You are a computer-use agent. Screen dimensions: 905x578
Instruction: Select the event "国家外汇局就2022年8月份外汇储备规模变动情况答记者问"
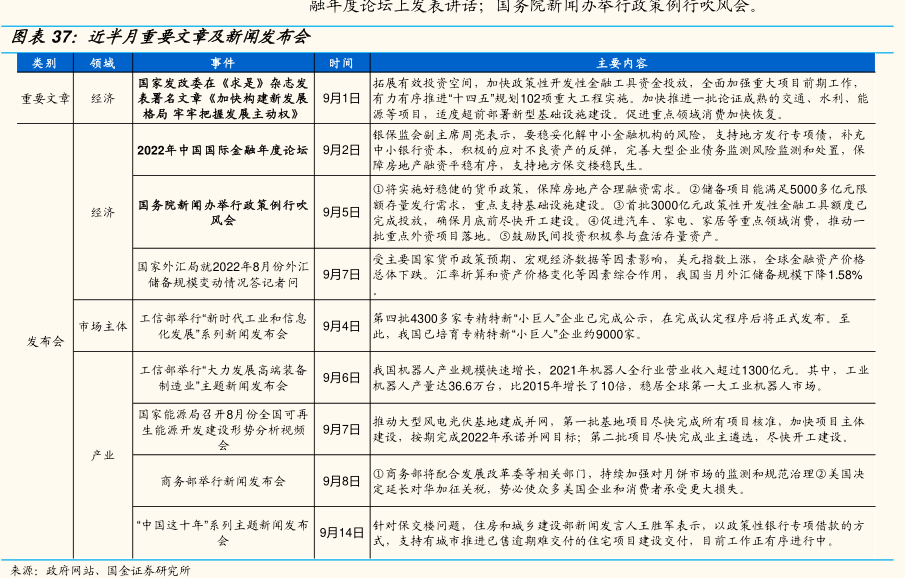click(x=223, y=275)
